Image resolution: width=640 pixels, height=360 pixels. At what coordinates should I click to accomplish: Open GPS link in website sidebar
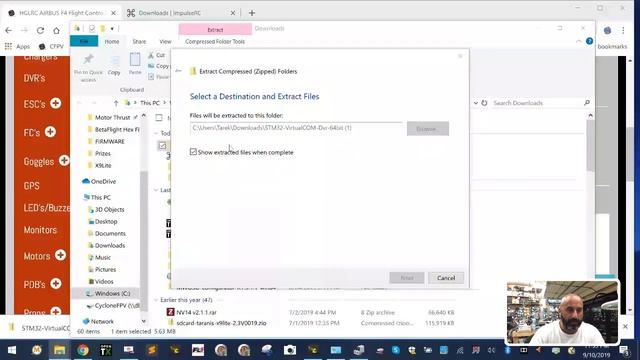31,186
